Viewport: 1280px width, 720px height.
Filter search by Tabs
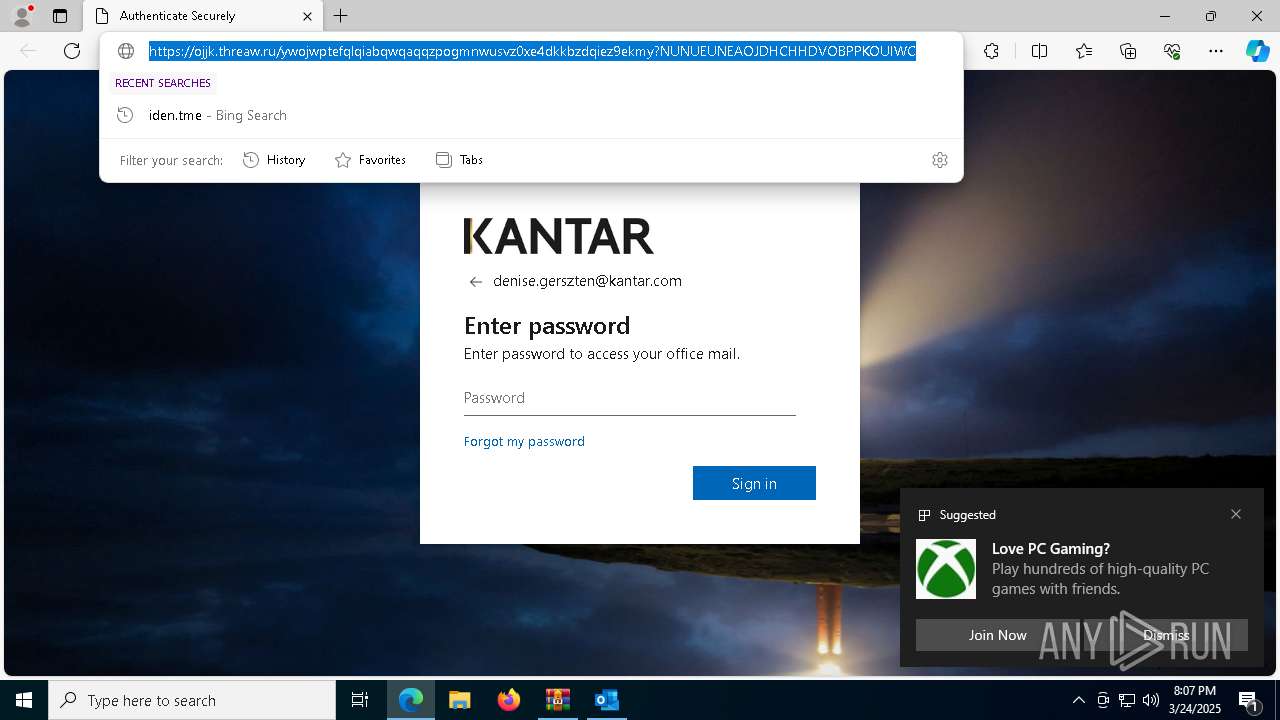pos(459,160)
